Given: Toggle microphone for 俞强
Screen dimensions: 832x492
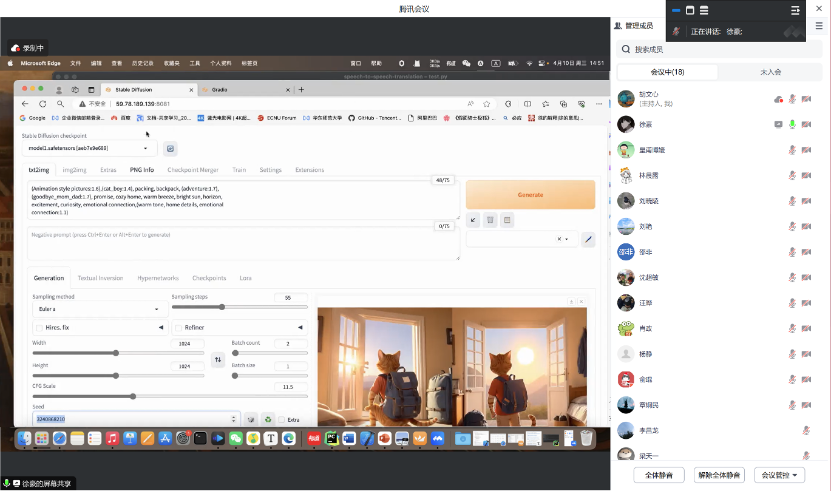Looking at the screenshot, I should pyautogui.click(x=792, y=379).
